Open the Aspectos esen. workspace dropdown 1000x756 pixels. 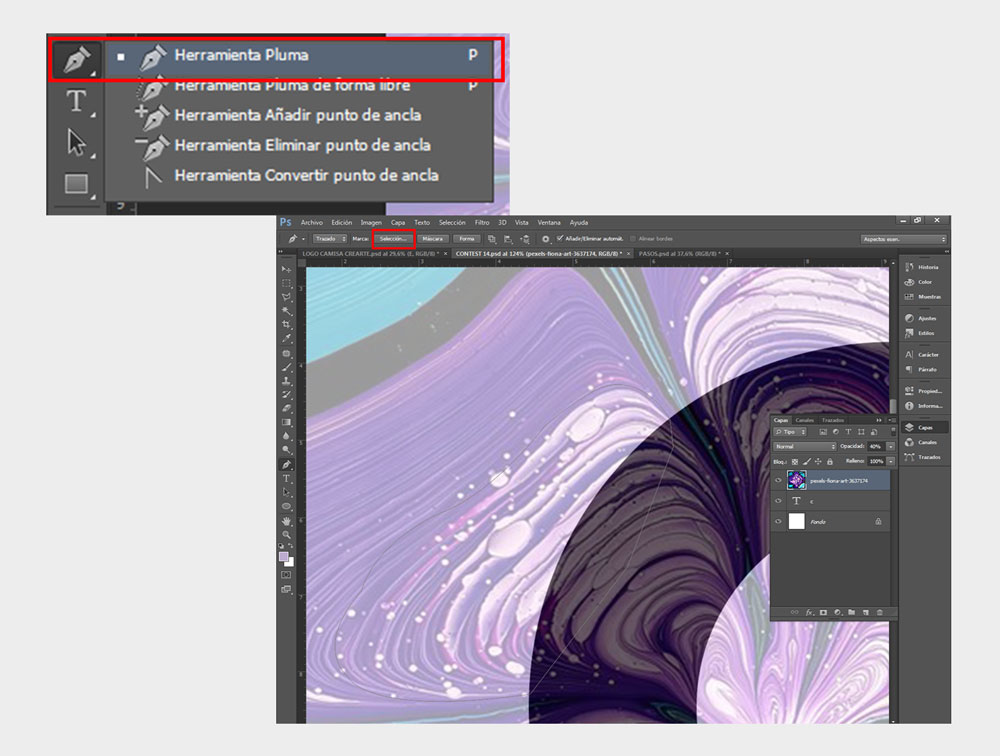click(904, 239)
